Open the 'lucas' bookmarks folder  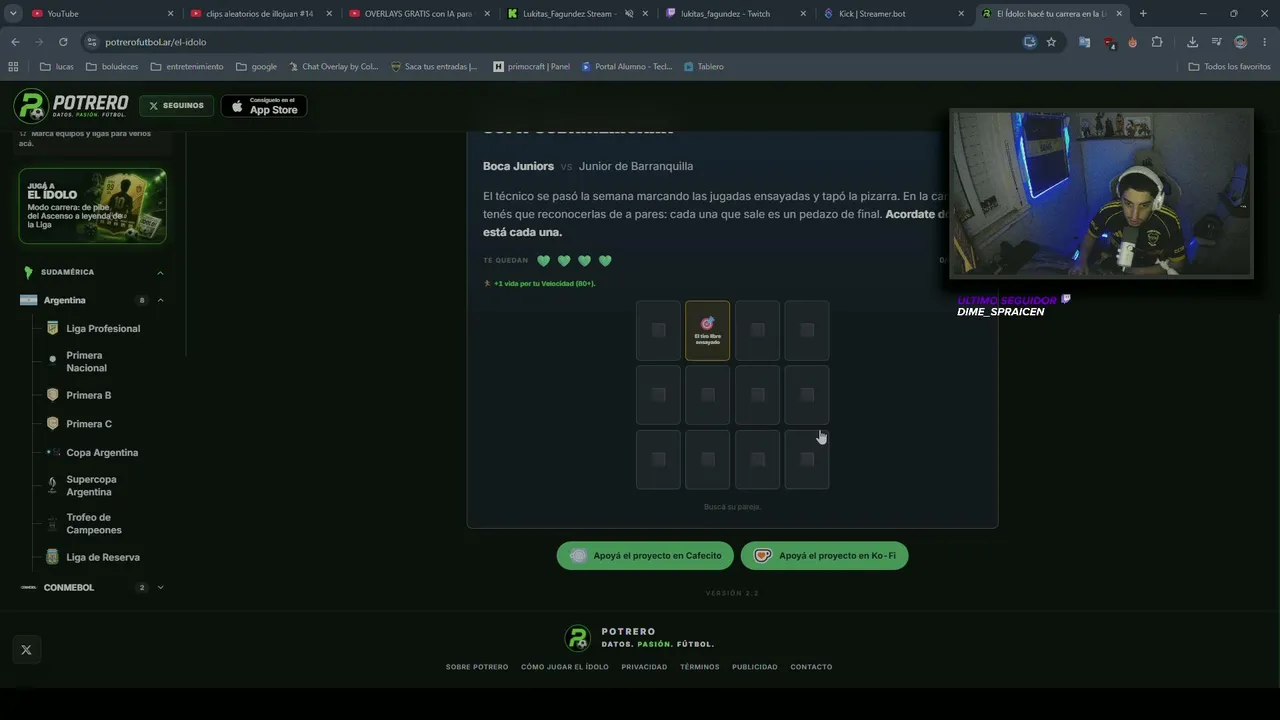57,67
